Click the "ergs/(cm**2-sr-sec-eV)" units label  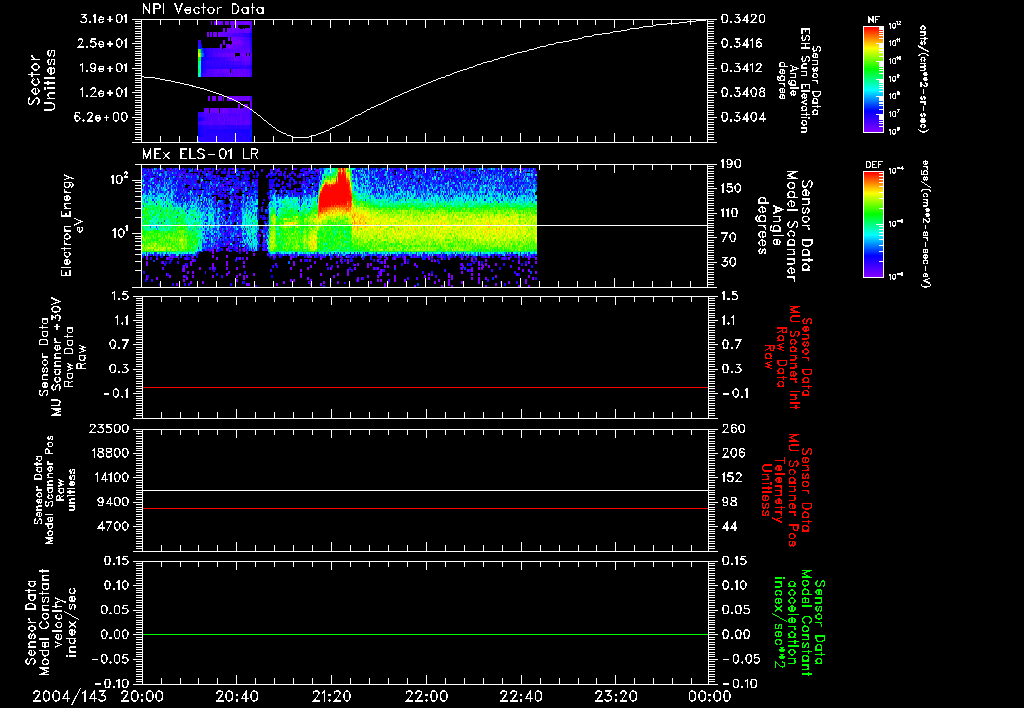[x=924, y=223]
